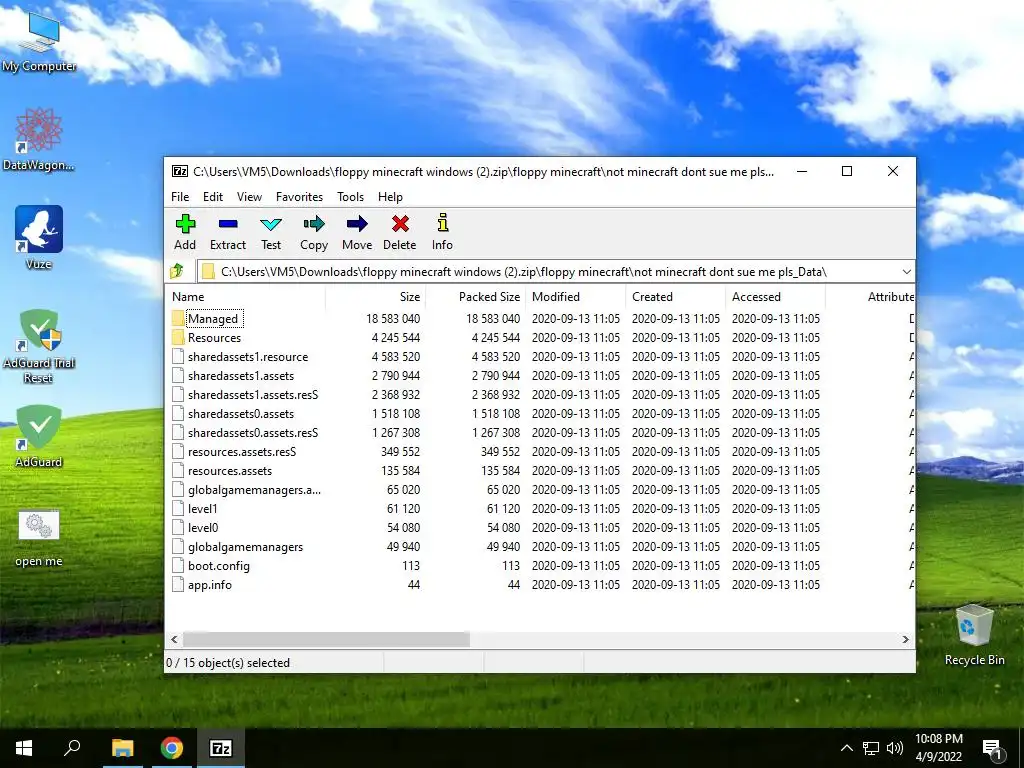The image size is (1024, 768).
Task: Select AdGuard Trial Reset desktop icon
Action: [x=39, y=347]
